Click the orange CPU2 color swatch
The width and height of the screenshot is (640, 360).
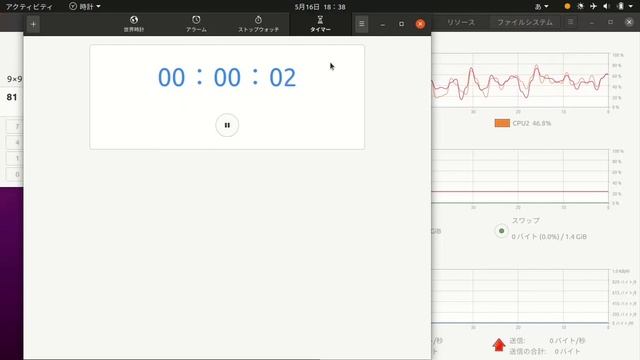(502, 123)
